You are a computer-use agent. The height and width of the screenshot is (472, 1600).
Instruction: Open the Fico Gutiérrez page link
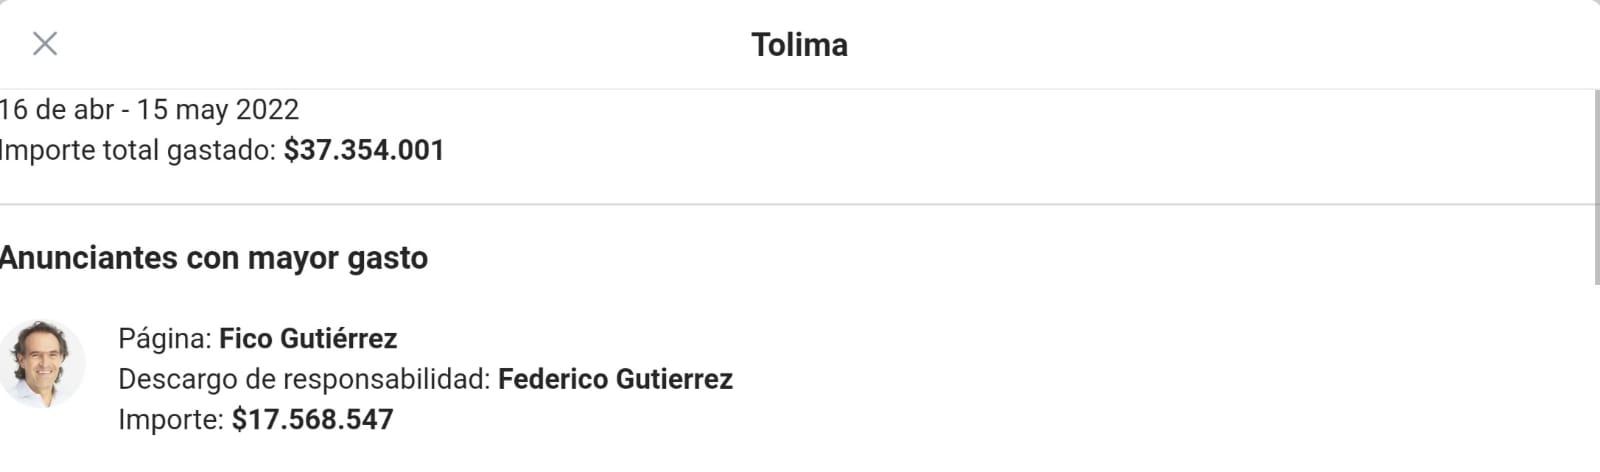pos(308,339)
